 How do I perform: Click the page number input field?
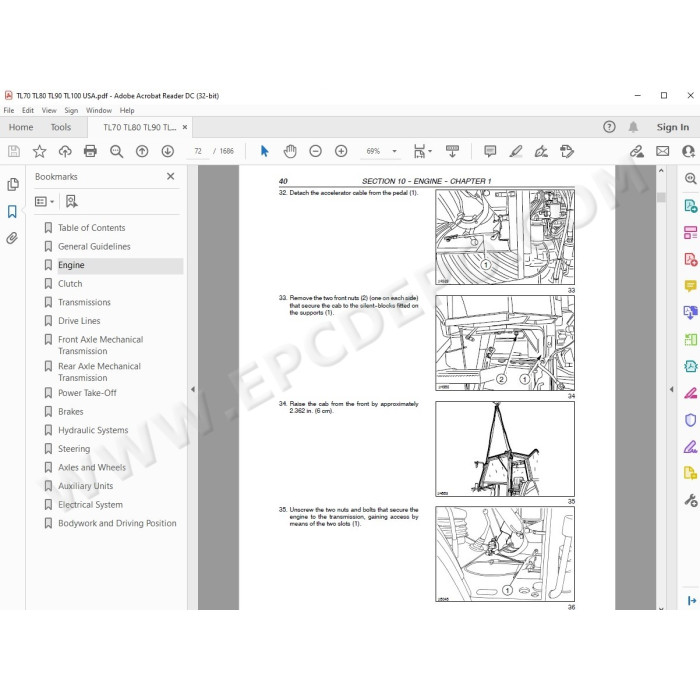point(198,151)
